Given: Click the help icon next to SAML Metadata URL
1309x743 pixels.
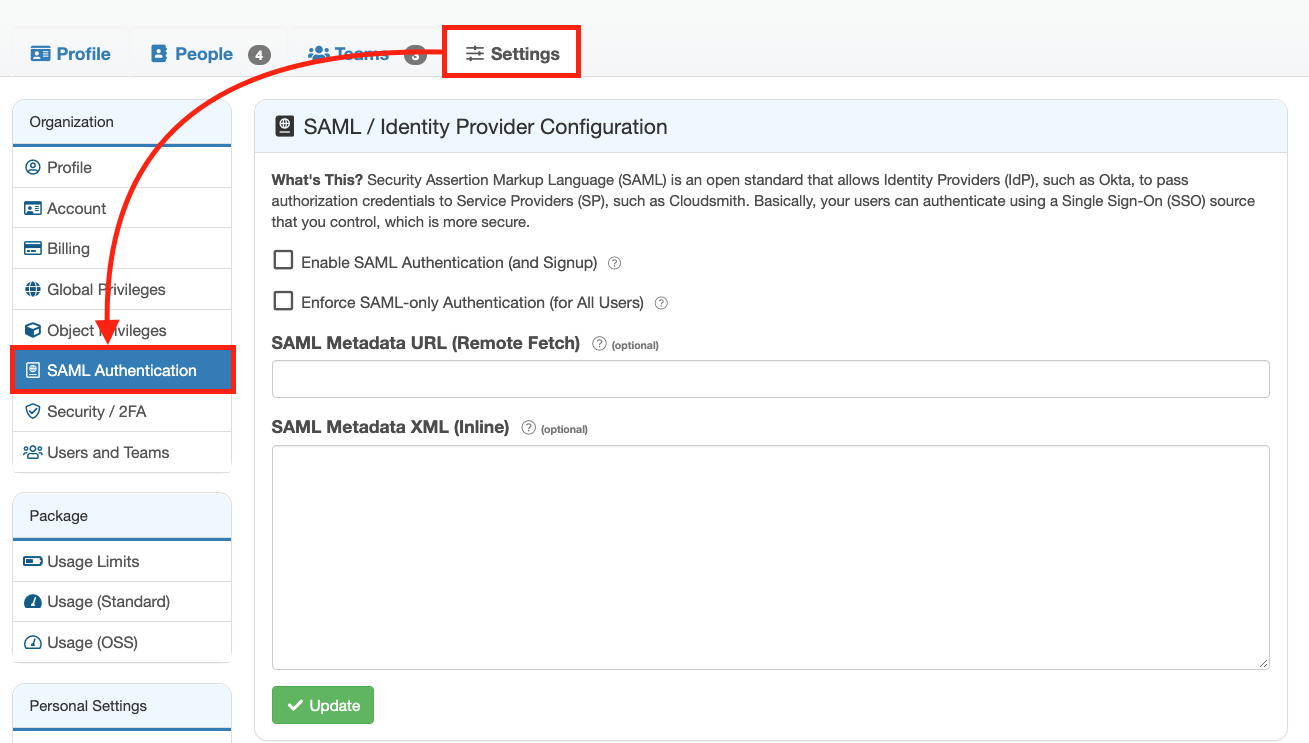Looking at the screenshot, I should 599,343.
